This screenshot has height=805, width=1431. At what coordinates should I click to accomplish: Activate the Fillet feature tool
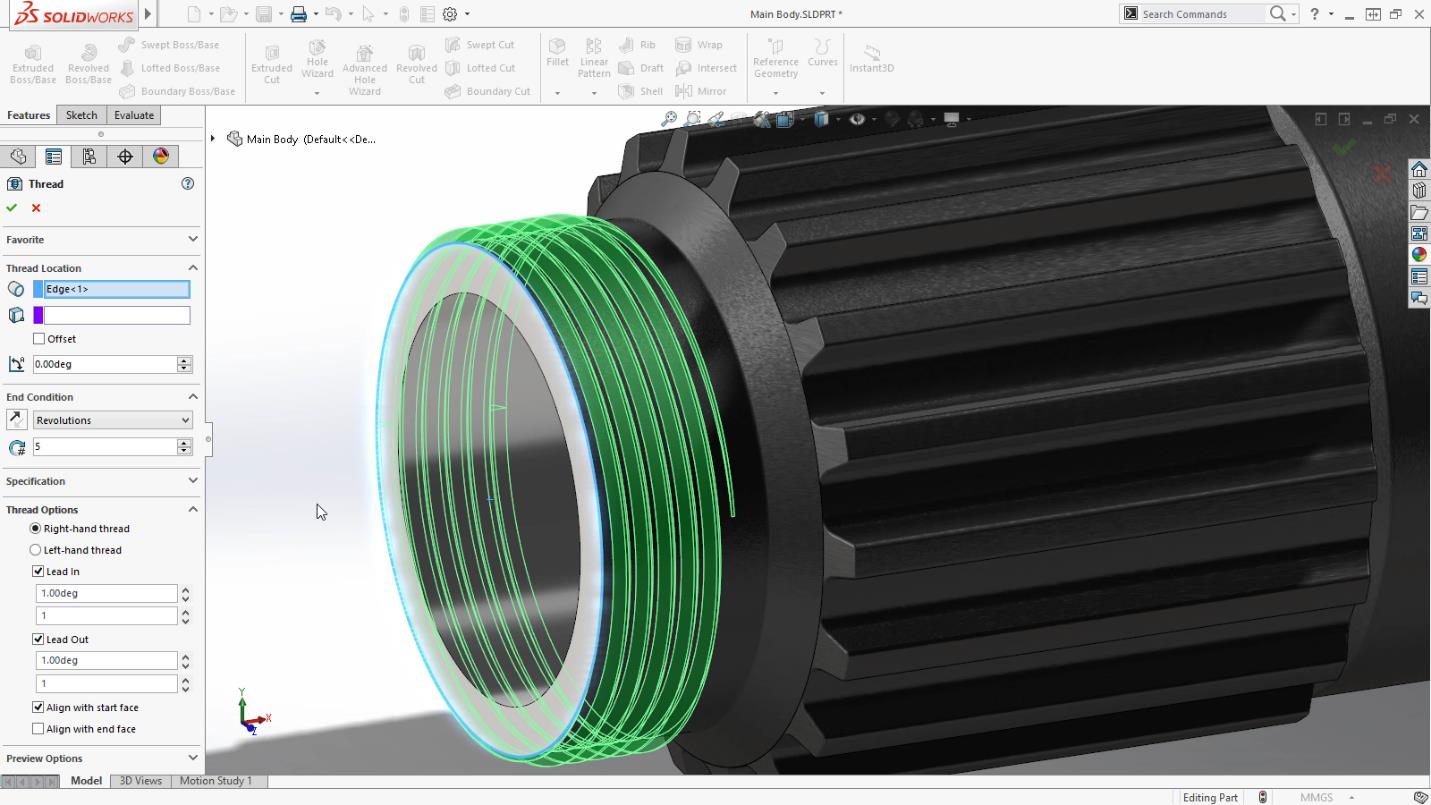click(x=557, y=62)
